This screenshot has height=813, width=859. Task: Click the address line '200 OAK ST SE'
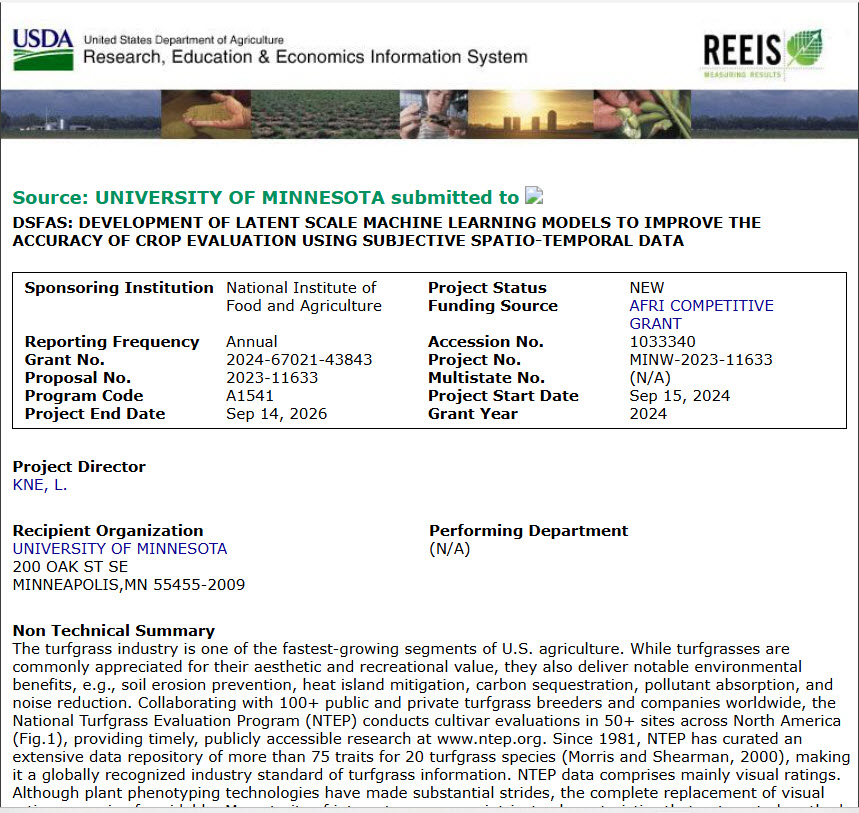tap(70, 567)
